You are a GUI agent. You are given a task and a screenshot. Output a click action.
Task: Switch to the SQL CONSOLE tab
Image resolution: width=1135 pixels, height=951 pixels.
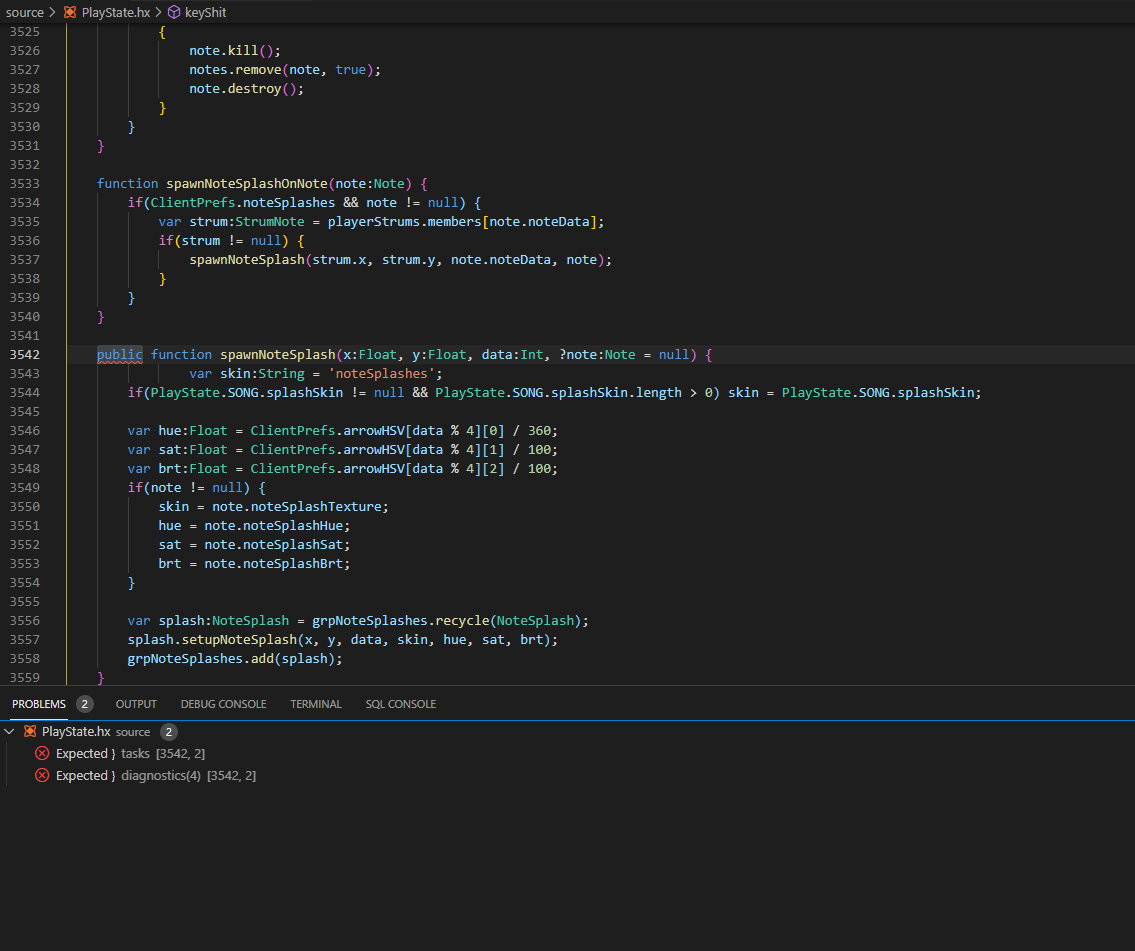pos(400,703)
